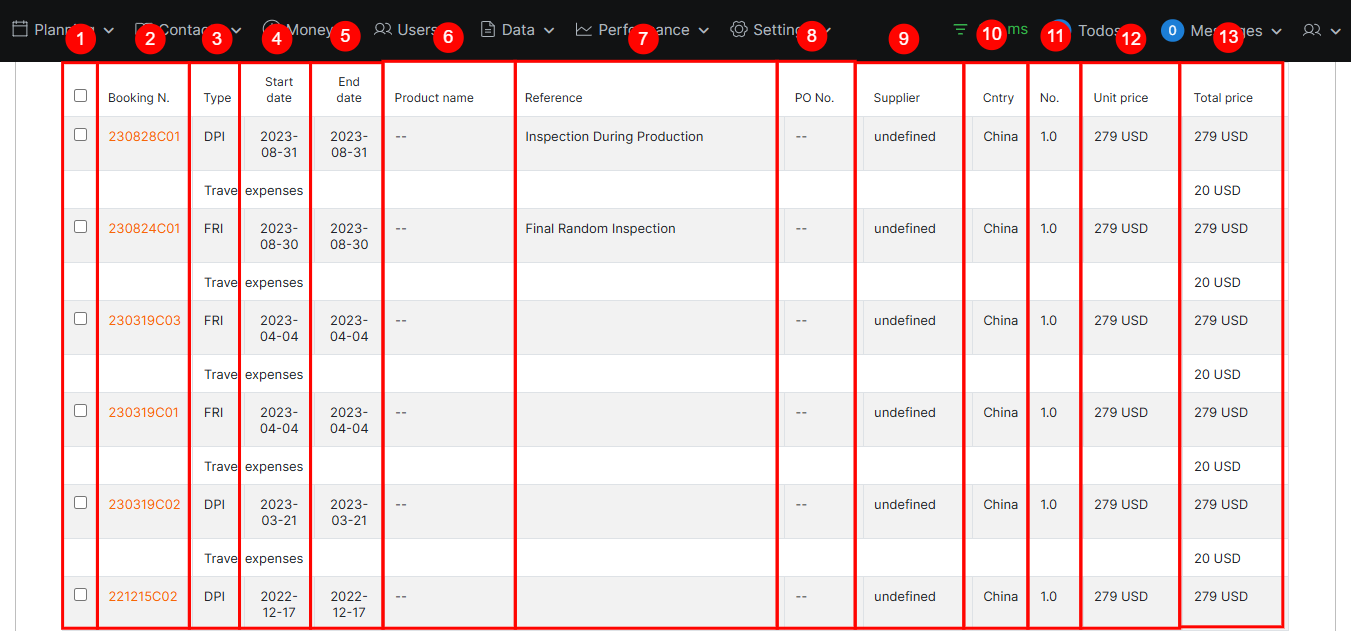Click the gear icon for Settings

click(739, 30)
